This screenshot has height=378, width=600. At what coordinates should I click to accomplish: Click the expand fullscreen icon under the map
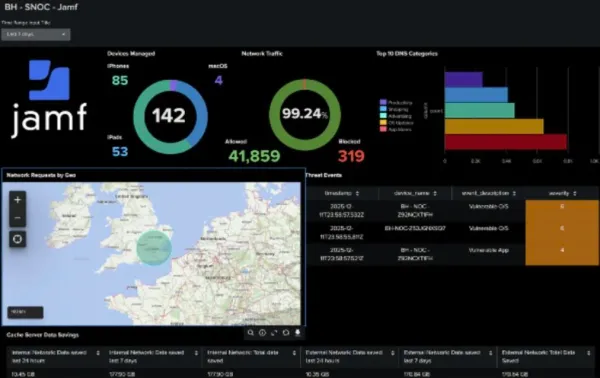pyautogui.click(x=274, y=333)
